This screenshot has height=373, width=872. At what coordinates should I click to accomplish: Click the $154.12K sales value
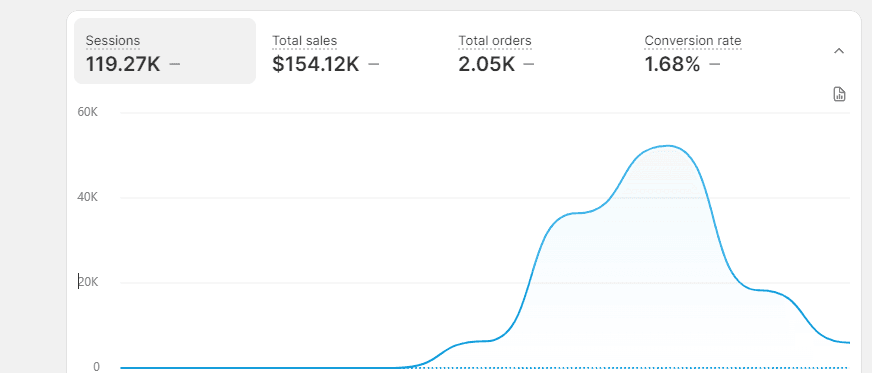[x=316, y=64]
